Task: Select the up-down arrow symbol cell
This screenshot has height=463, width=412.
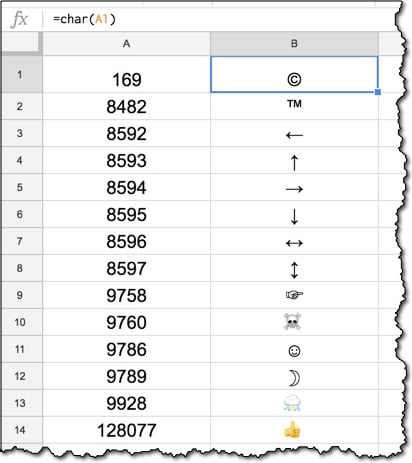Action: click(294, 268)
